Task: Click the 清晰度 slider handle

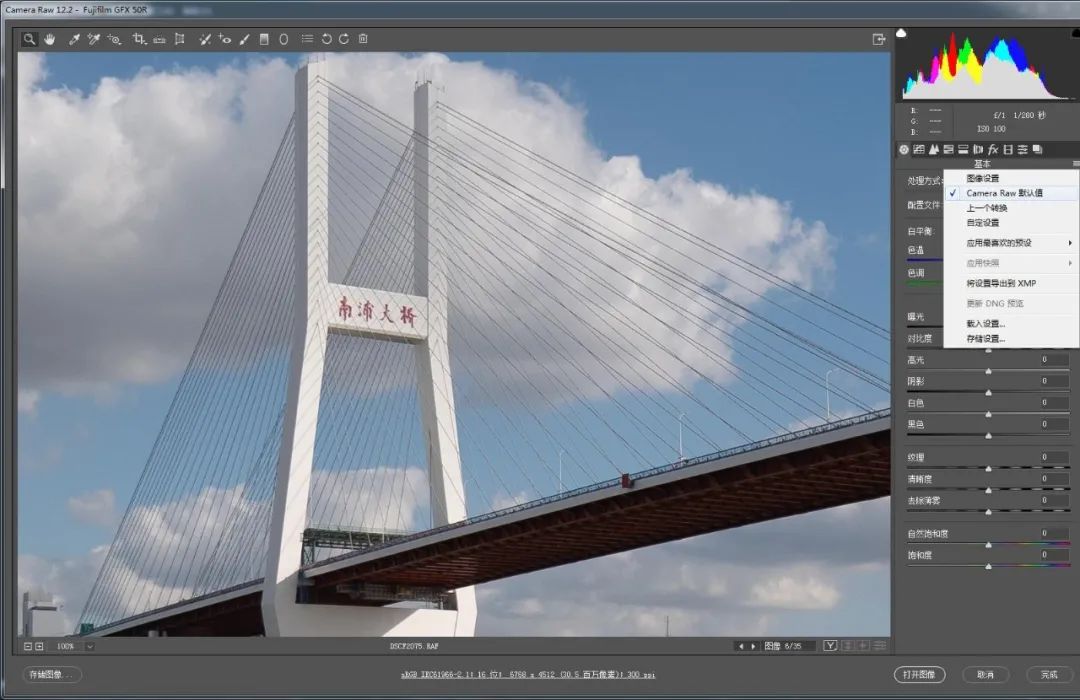Action: (989, 490)
